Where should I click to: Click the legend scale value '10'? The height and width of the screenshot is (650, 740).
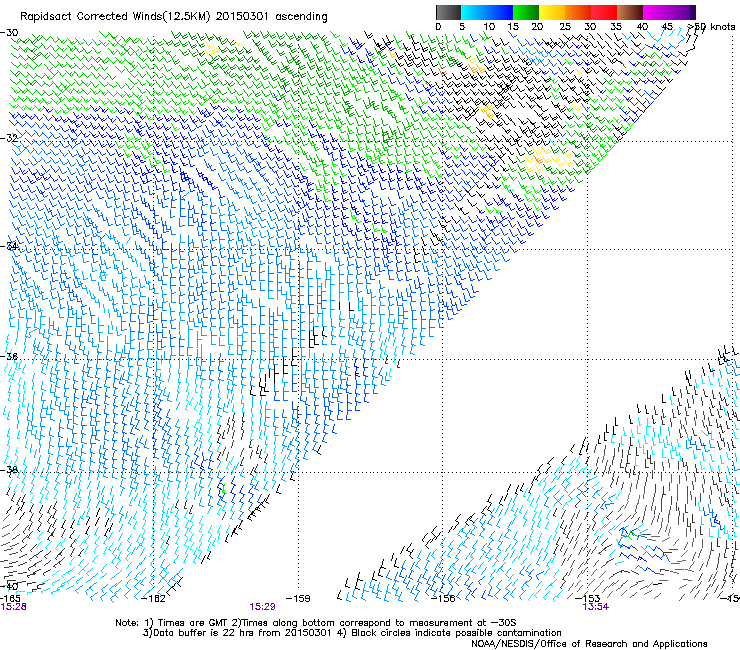point(489,27)
